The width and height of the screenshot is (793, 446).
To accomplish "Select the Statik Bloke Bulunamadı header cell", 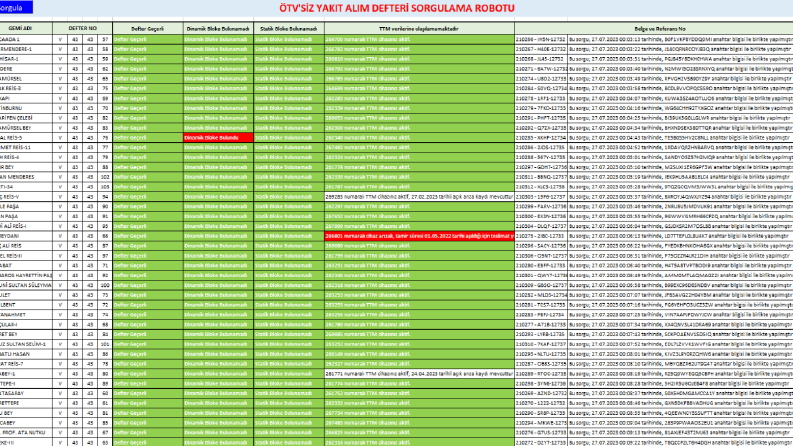I will click(x=289, y=29).
